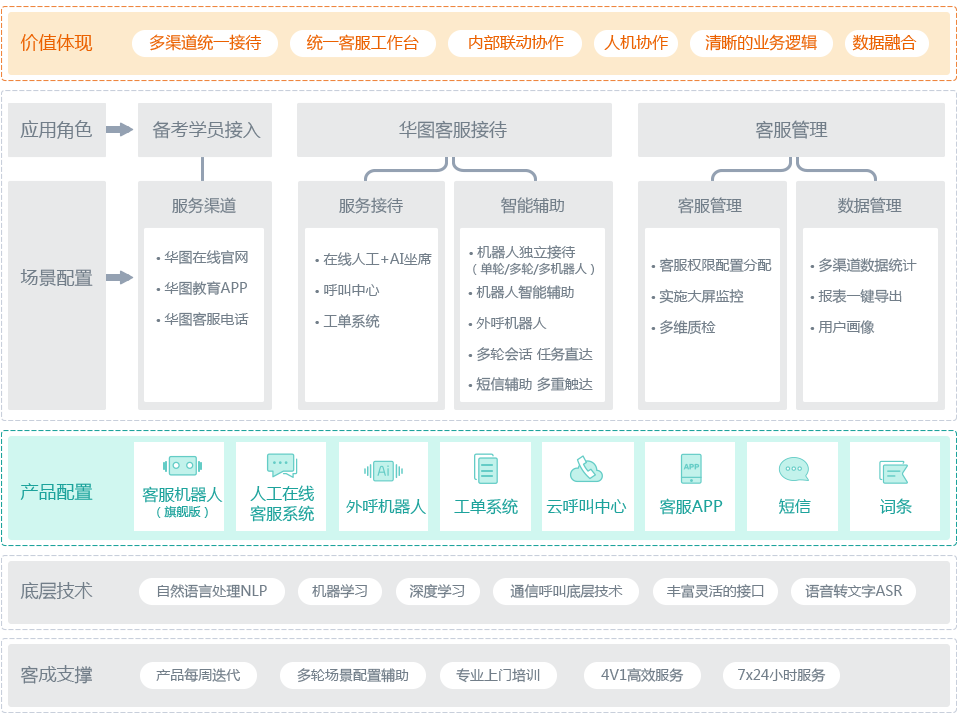Image resolution: width=960 pixels, height=717 pixels.
Task: Click the 备考学员接入 role box
Action: click(205, 130)
